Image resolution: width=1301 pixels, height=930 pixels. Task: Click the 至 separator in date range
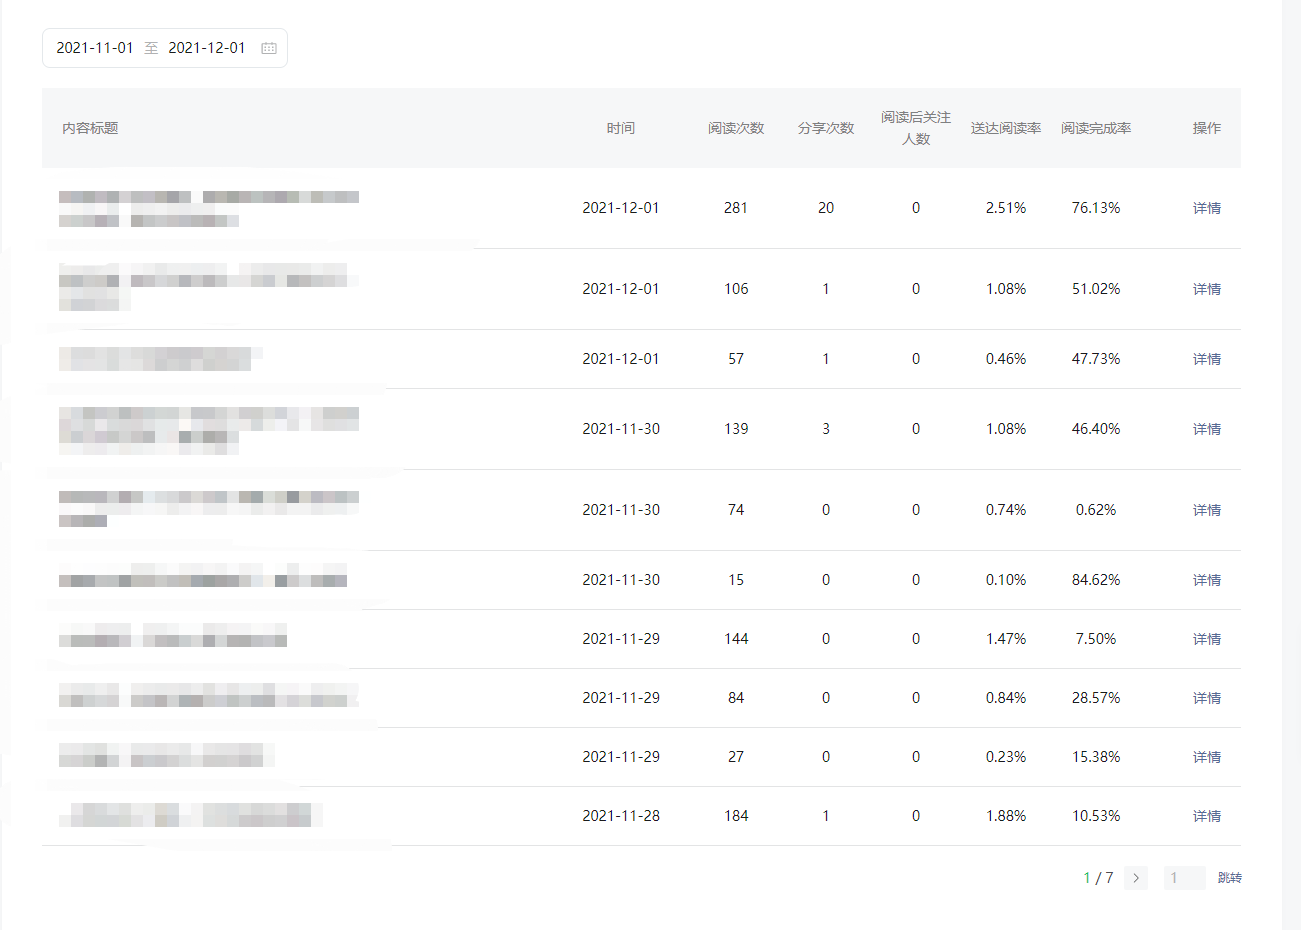point(151,48)
